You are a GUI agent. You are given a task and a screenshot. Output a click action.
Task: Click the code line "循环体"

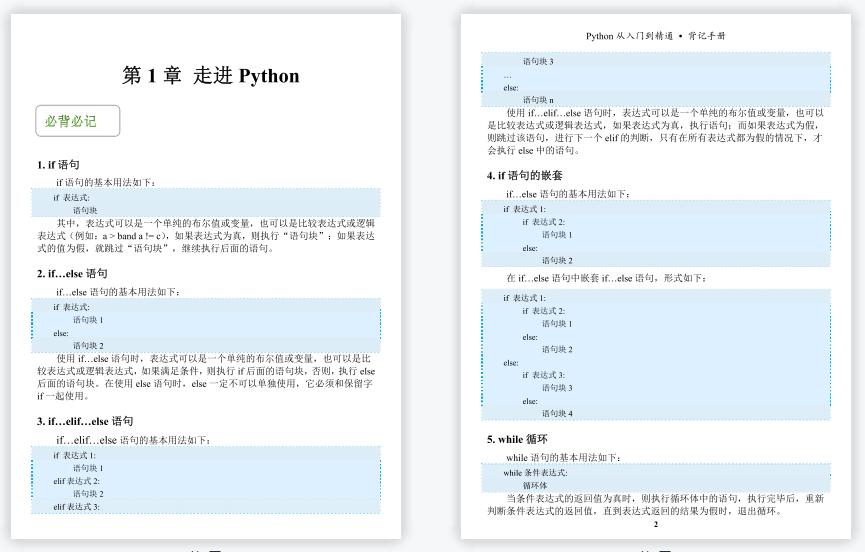[535, 485]
